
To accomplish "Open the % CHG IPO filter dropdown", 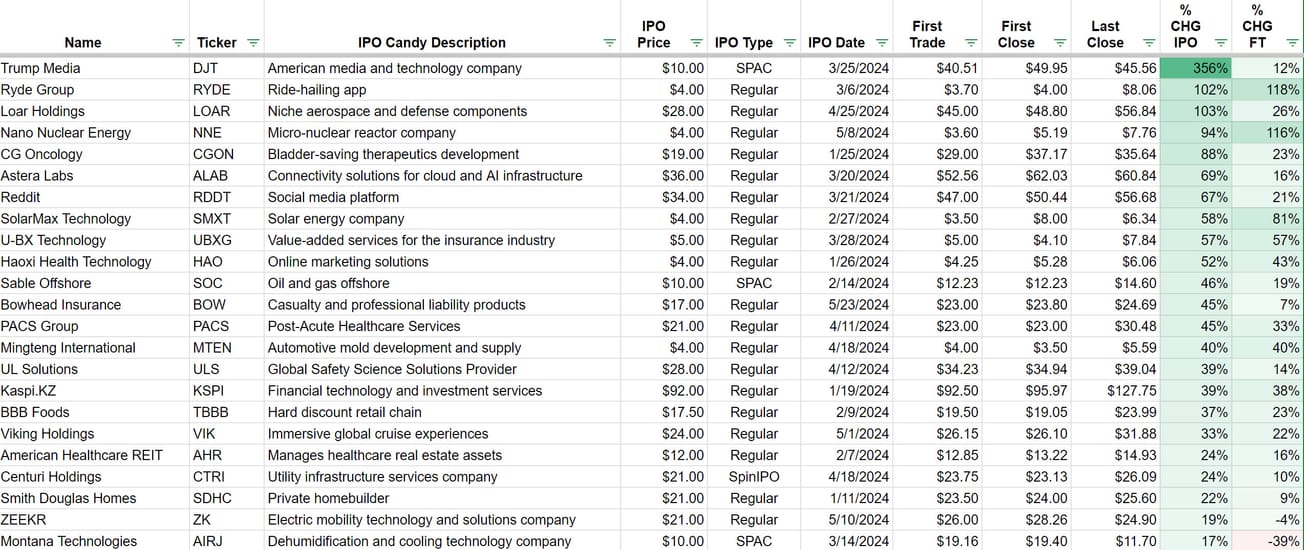I will point(1220,43).
